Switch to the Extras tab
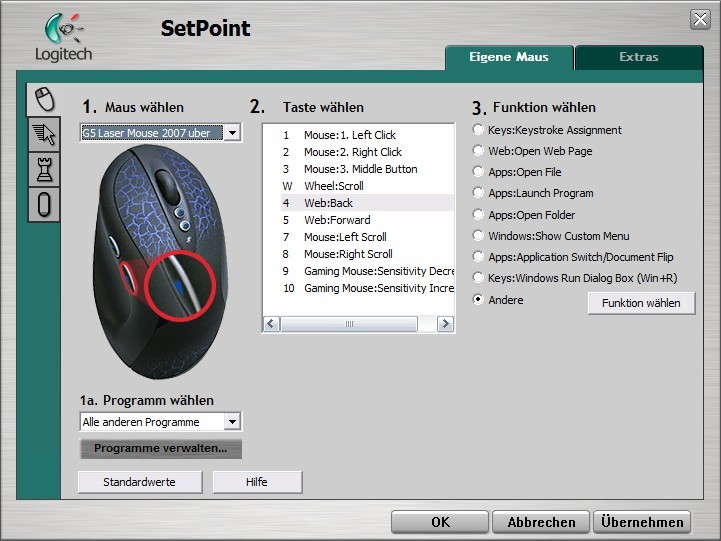This screenshot has height=541, width=721. (x=639, y=57)
